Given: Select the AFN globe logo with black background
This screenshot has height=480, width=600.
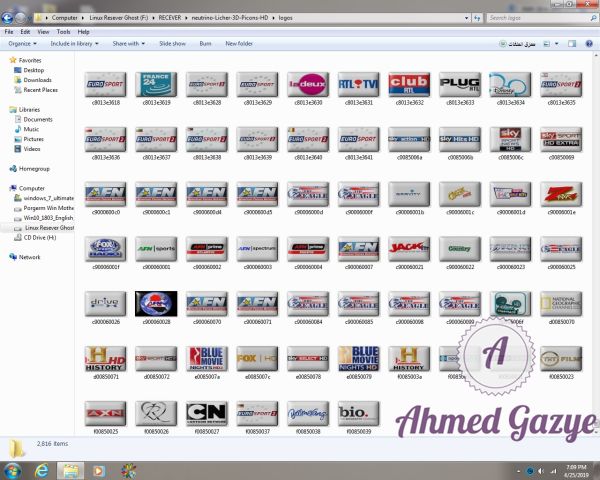Looking at the screenshot, I should tap(156, 304).
